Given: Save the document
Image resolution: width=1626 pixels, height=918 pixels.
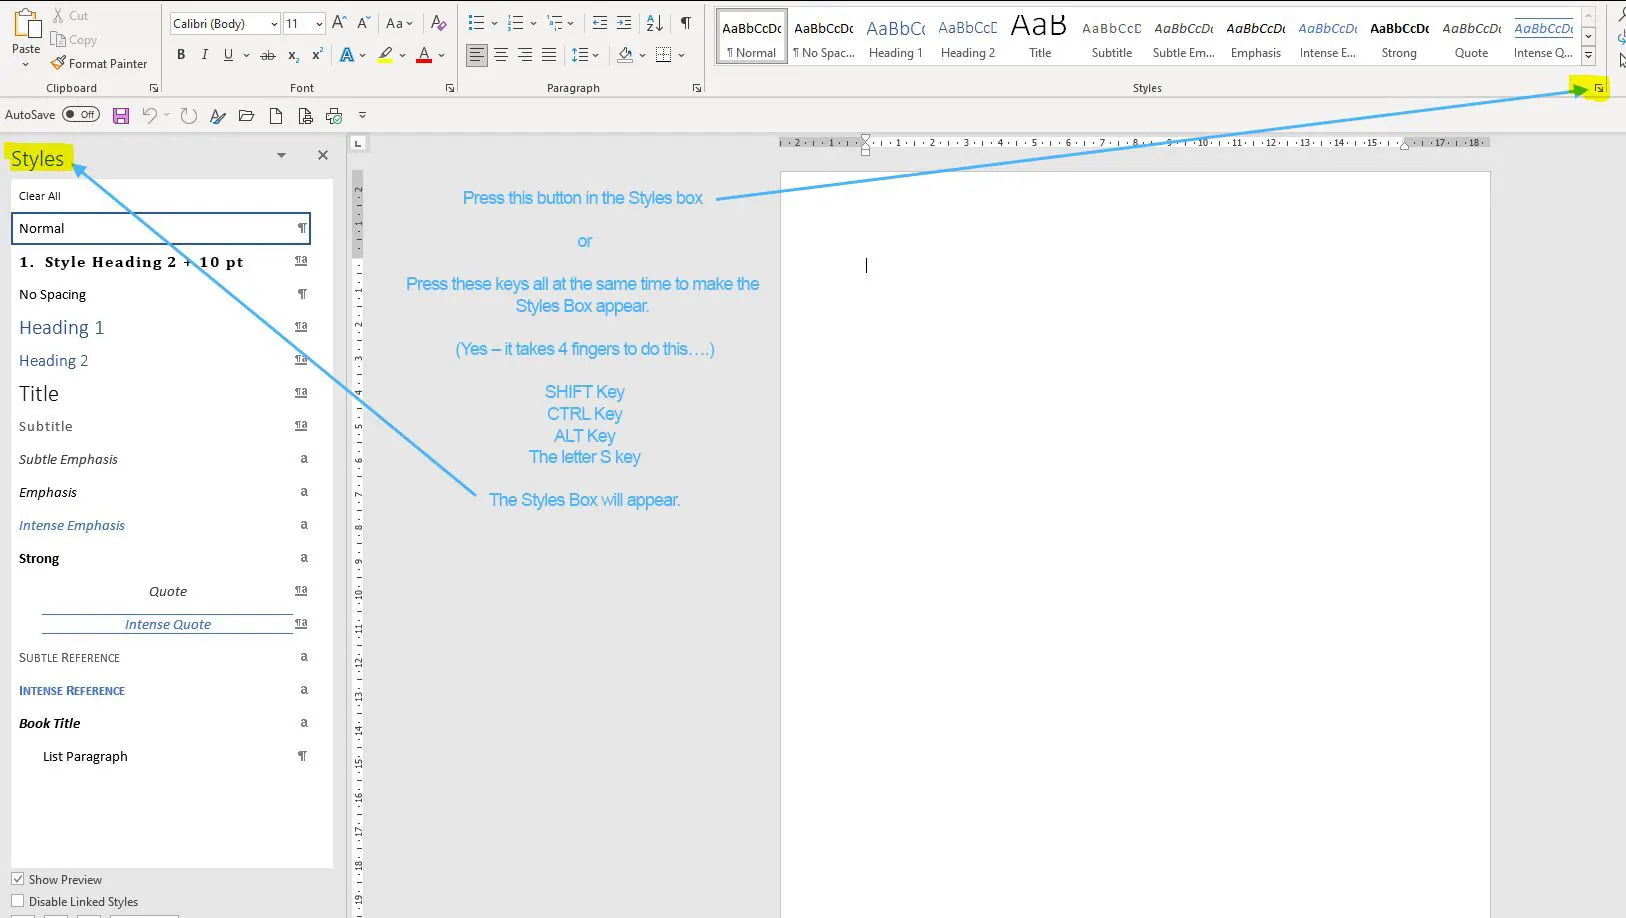Looking at the screenshot, I should coord(120,115).
